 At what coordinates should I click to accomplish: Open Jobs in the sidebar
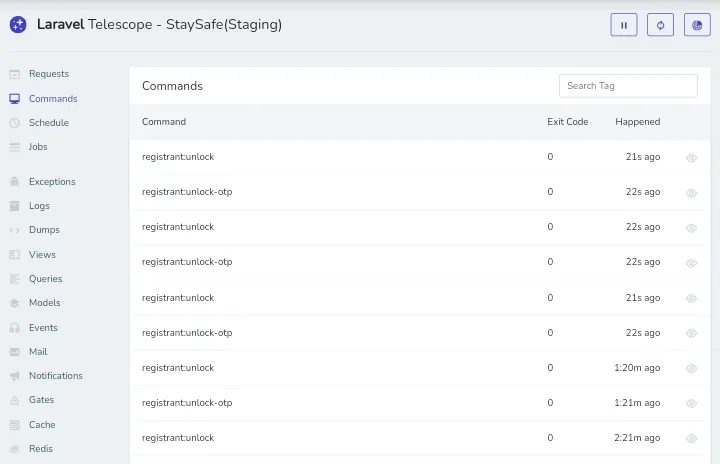point(38,147)
